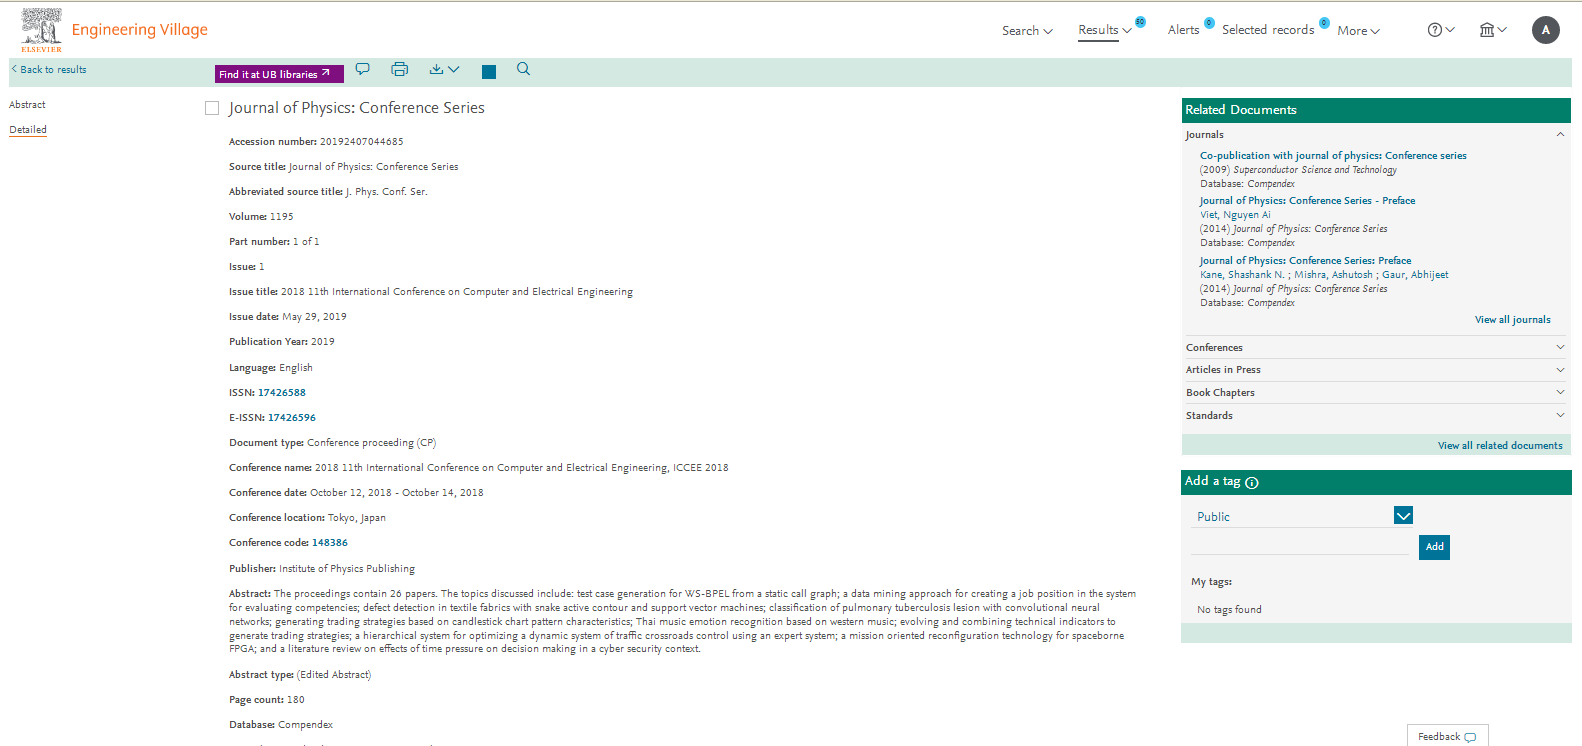Click the info icon beside Add a tag
This screenshot has width=1582, height=746.
pyautogui.click(x=1252, y=483)
